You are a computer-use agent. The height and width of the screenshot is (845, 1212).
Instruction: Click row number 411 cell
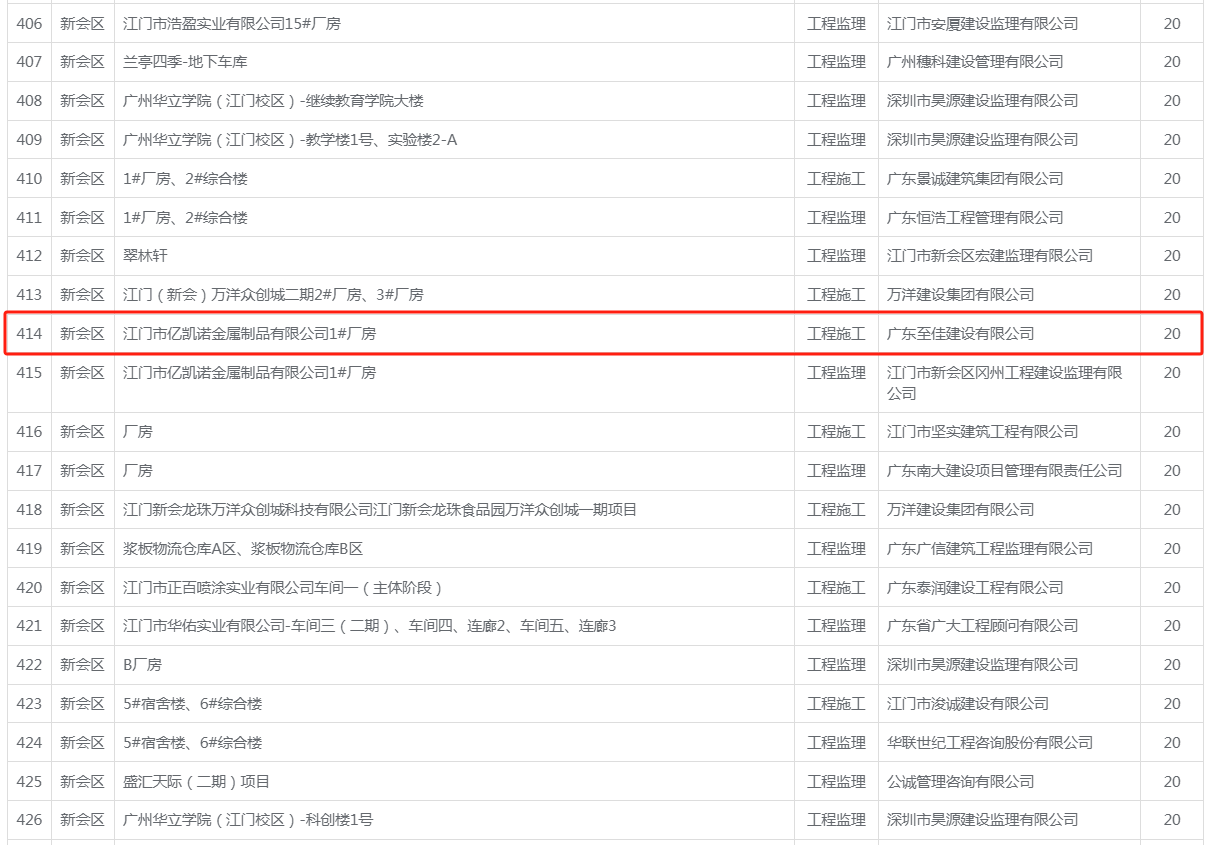tap(29, 217)
